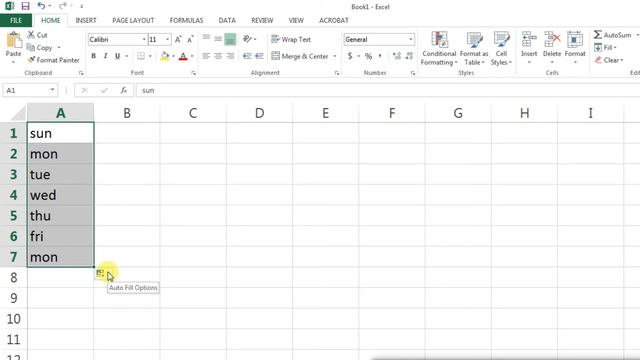640x360 pixels.
Task: Click the Redo arrow icon
Action: click(62, 6)
